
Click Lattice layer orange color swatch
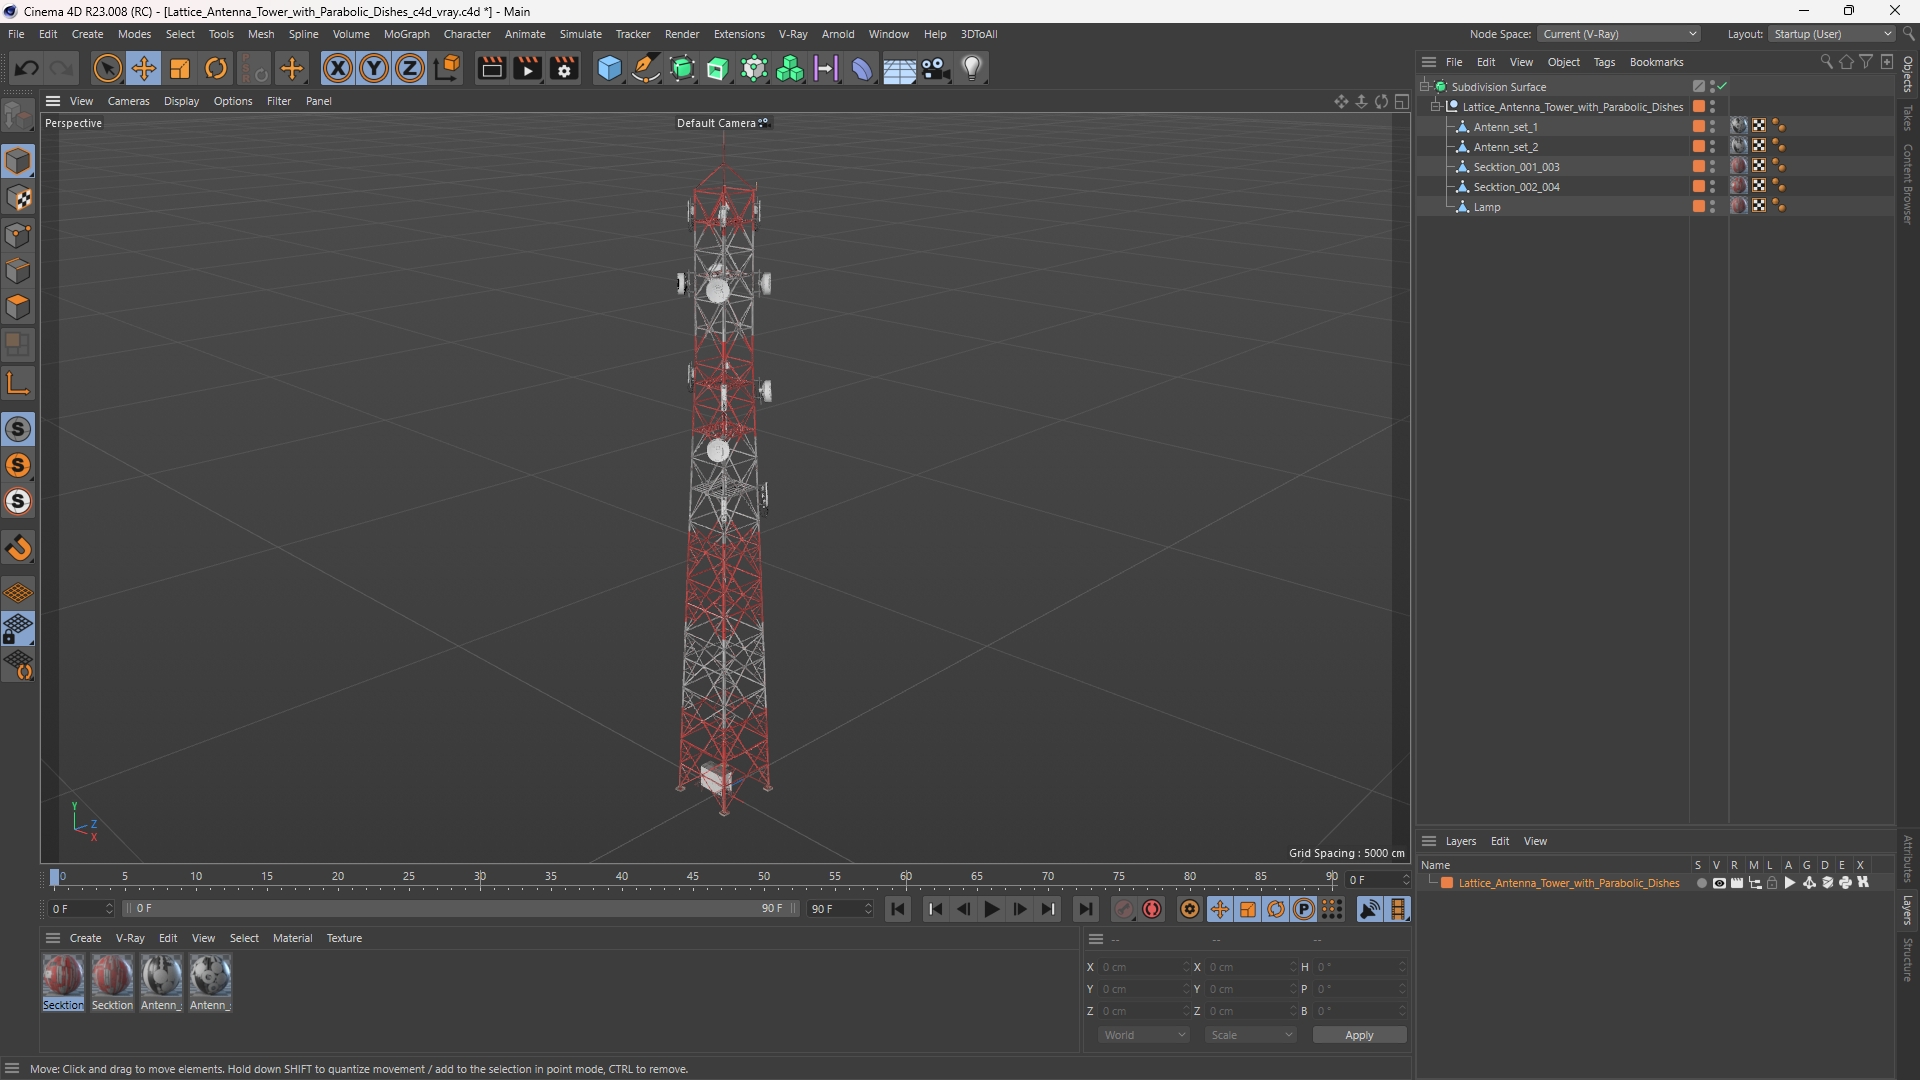[x=1446, y=883]
